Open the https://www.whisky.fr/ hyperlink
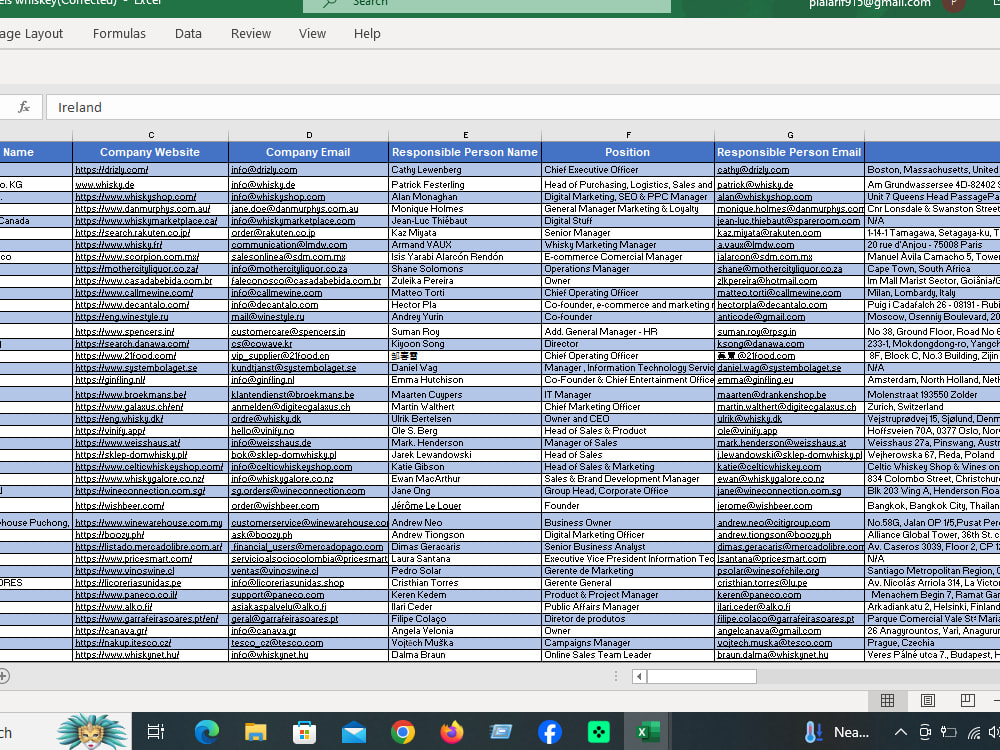The height and width of the screenshot is (750, 1000). [119, 245]
